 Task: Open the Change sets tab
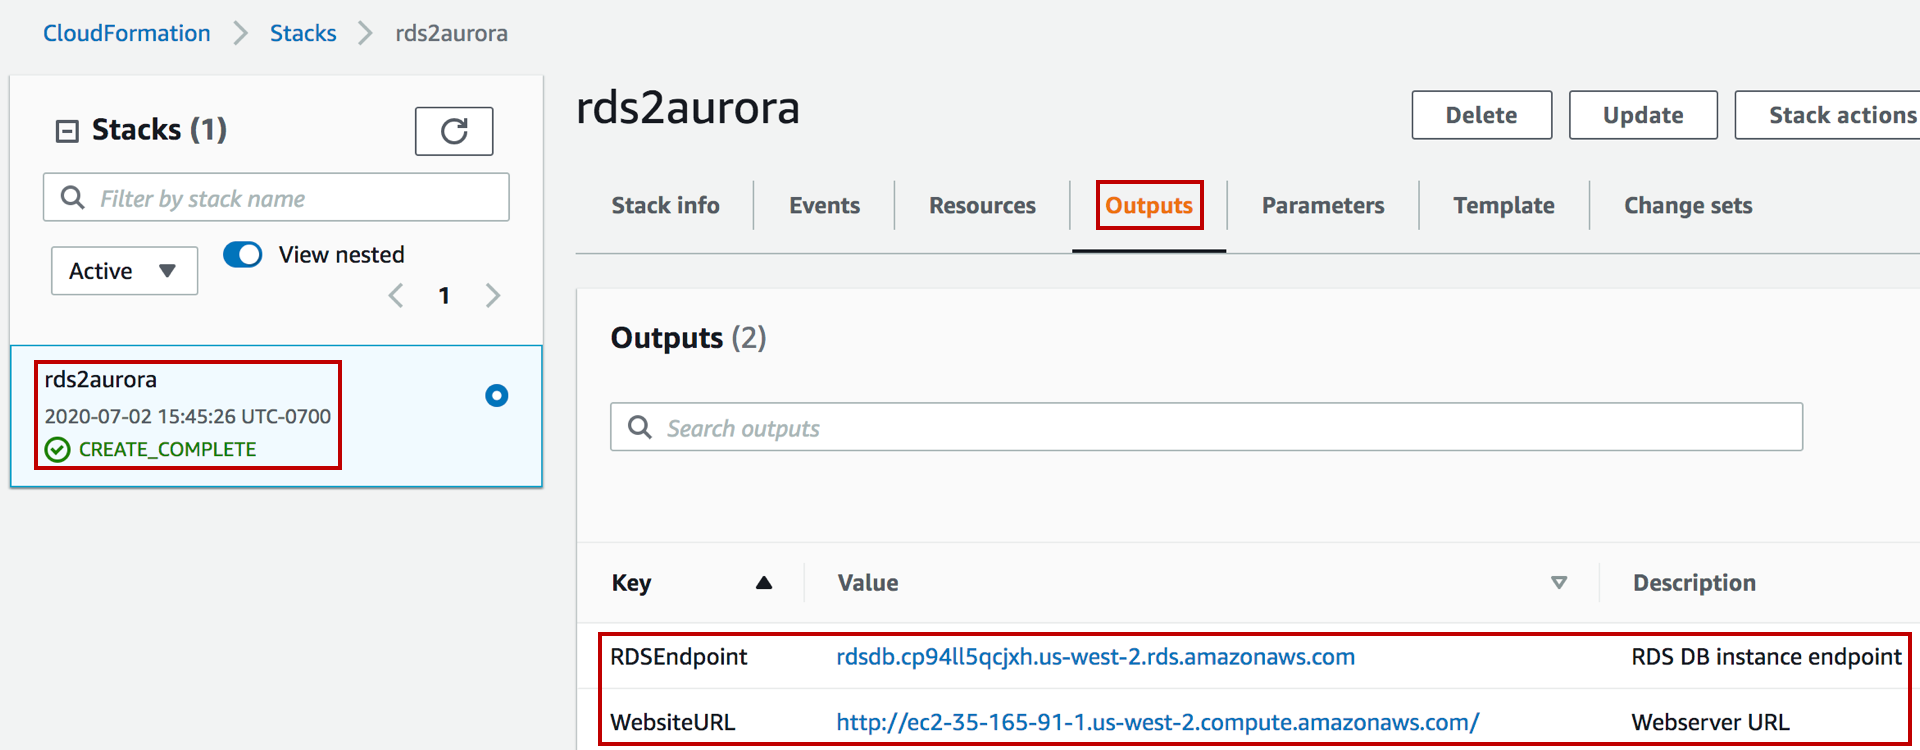click(1688, 205)
